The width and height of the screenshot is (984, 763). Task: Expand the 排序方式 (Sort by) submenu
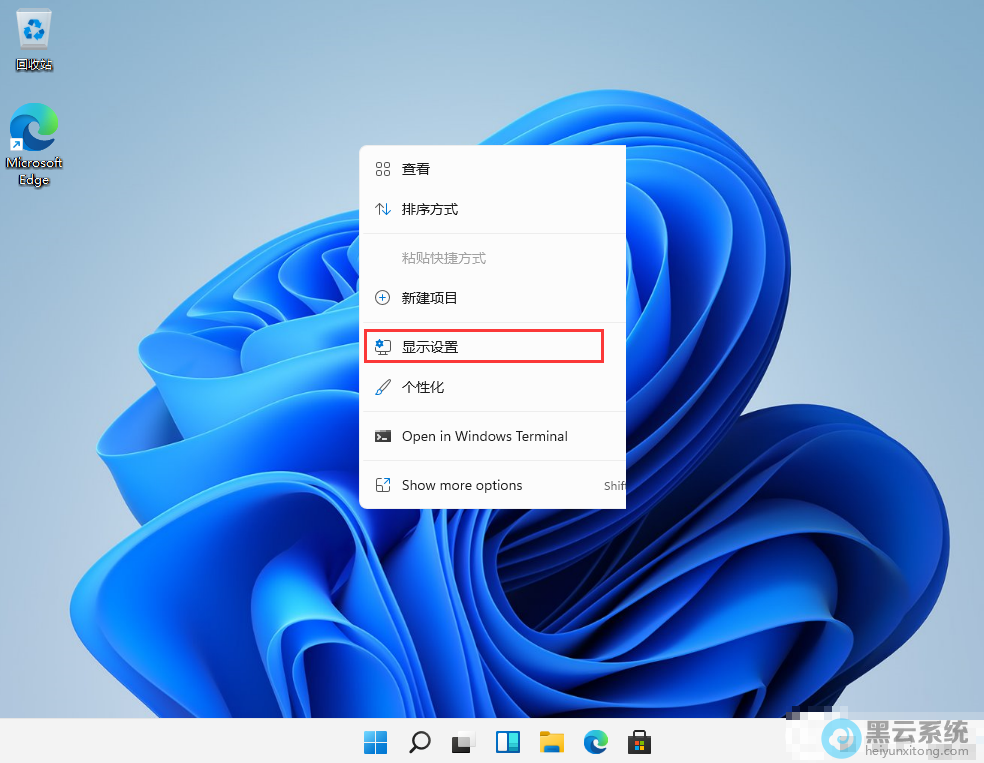[x=430, y=210]
